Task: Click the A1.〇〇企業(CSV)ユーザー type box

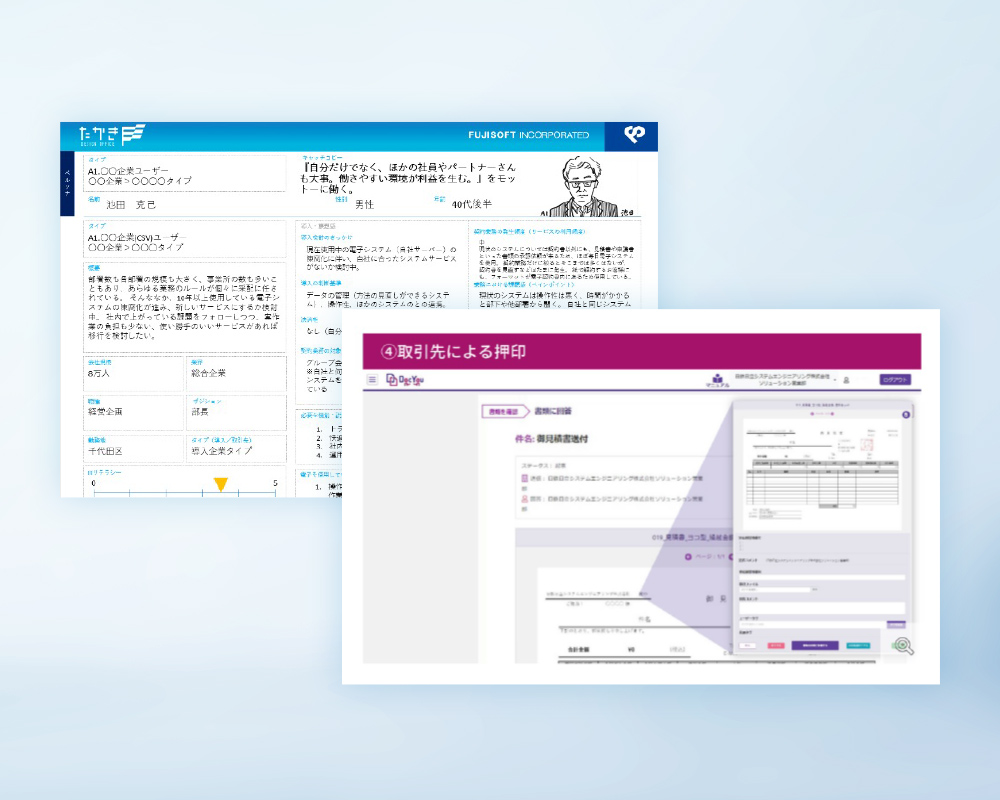Action: pyautogui.click(x=185, y=239)
